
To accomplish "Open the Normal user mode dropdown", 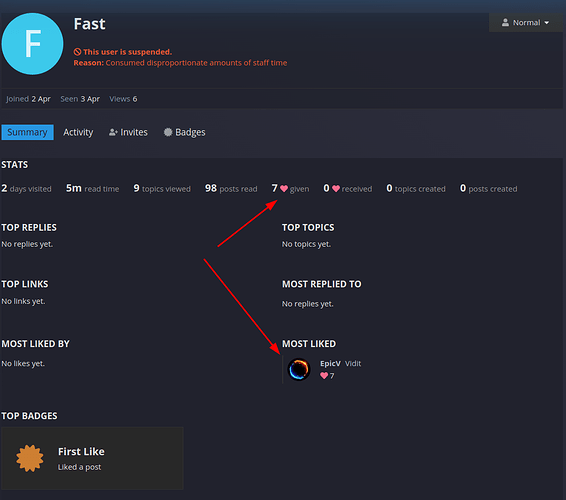I will point(526,23).
